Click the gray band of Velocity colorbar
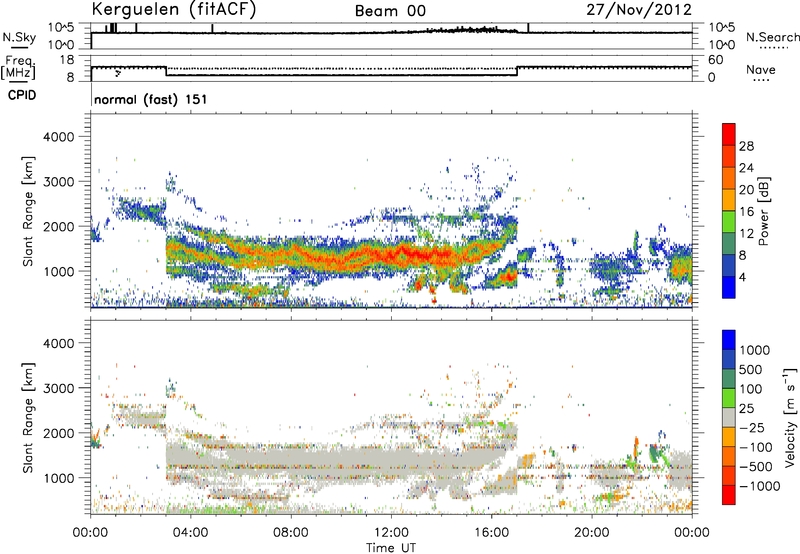Screen dimensions: 800x554 pos(729,418)
